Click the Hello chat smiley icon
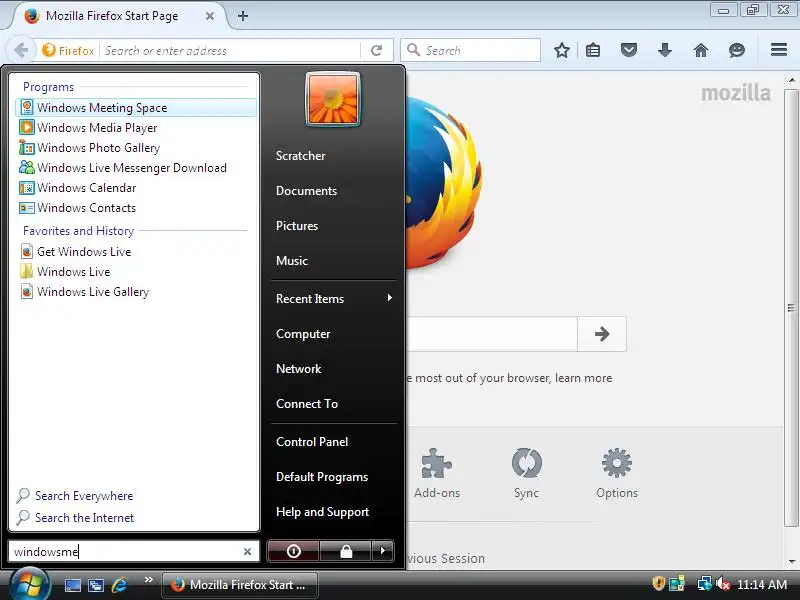800x600 pixels. click(737, 50)
